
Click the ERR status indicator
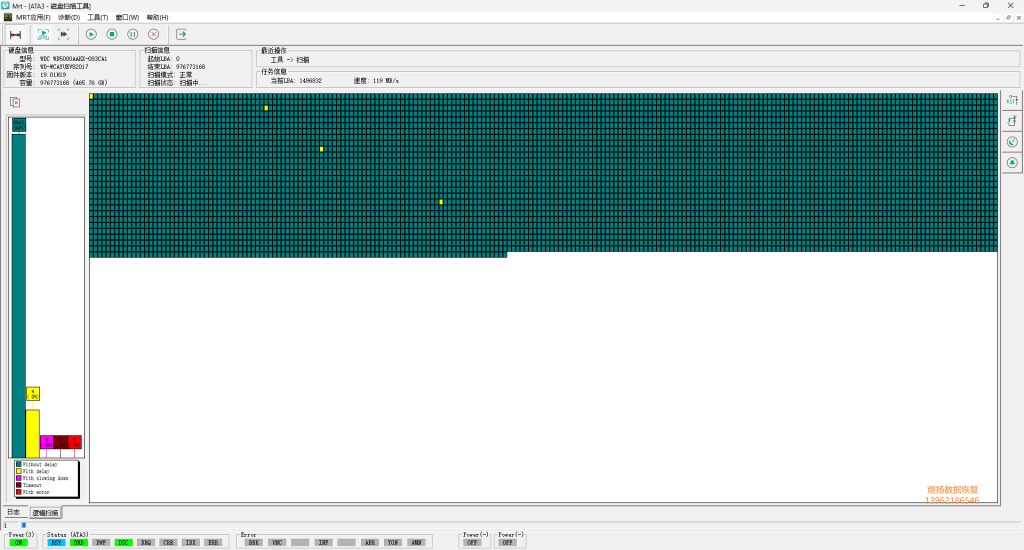(x=213, y=543)
